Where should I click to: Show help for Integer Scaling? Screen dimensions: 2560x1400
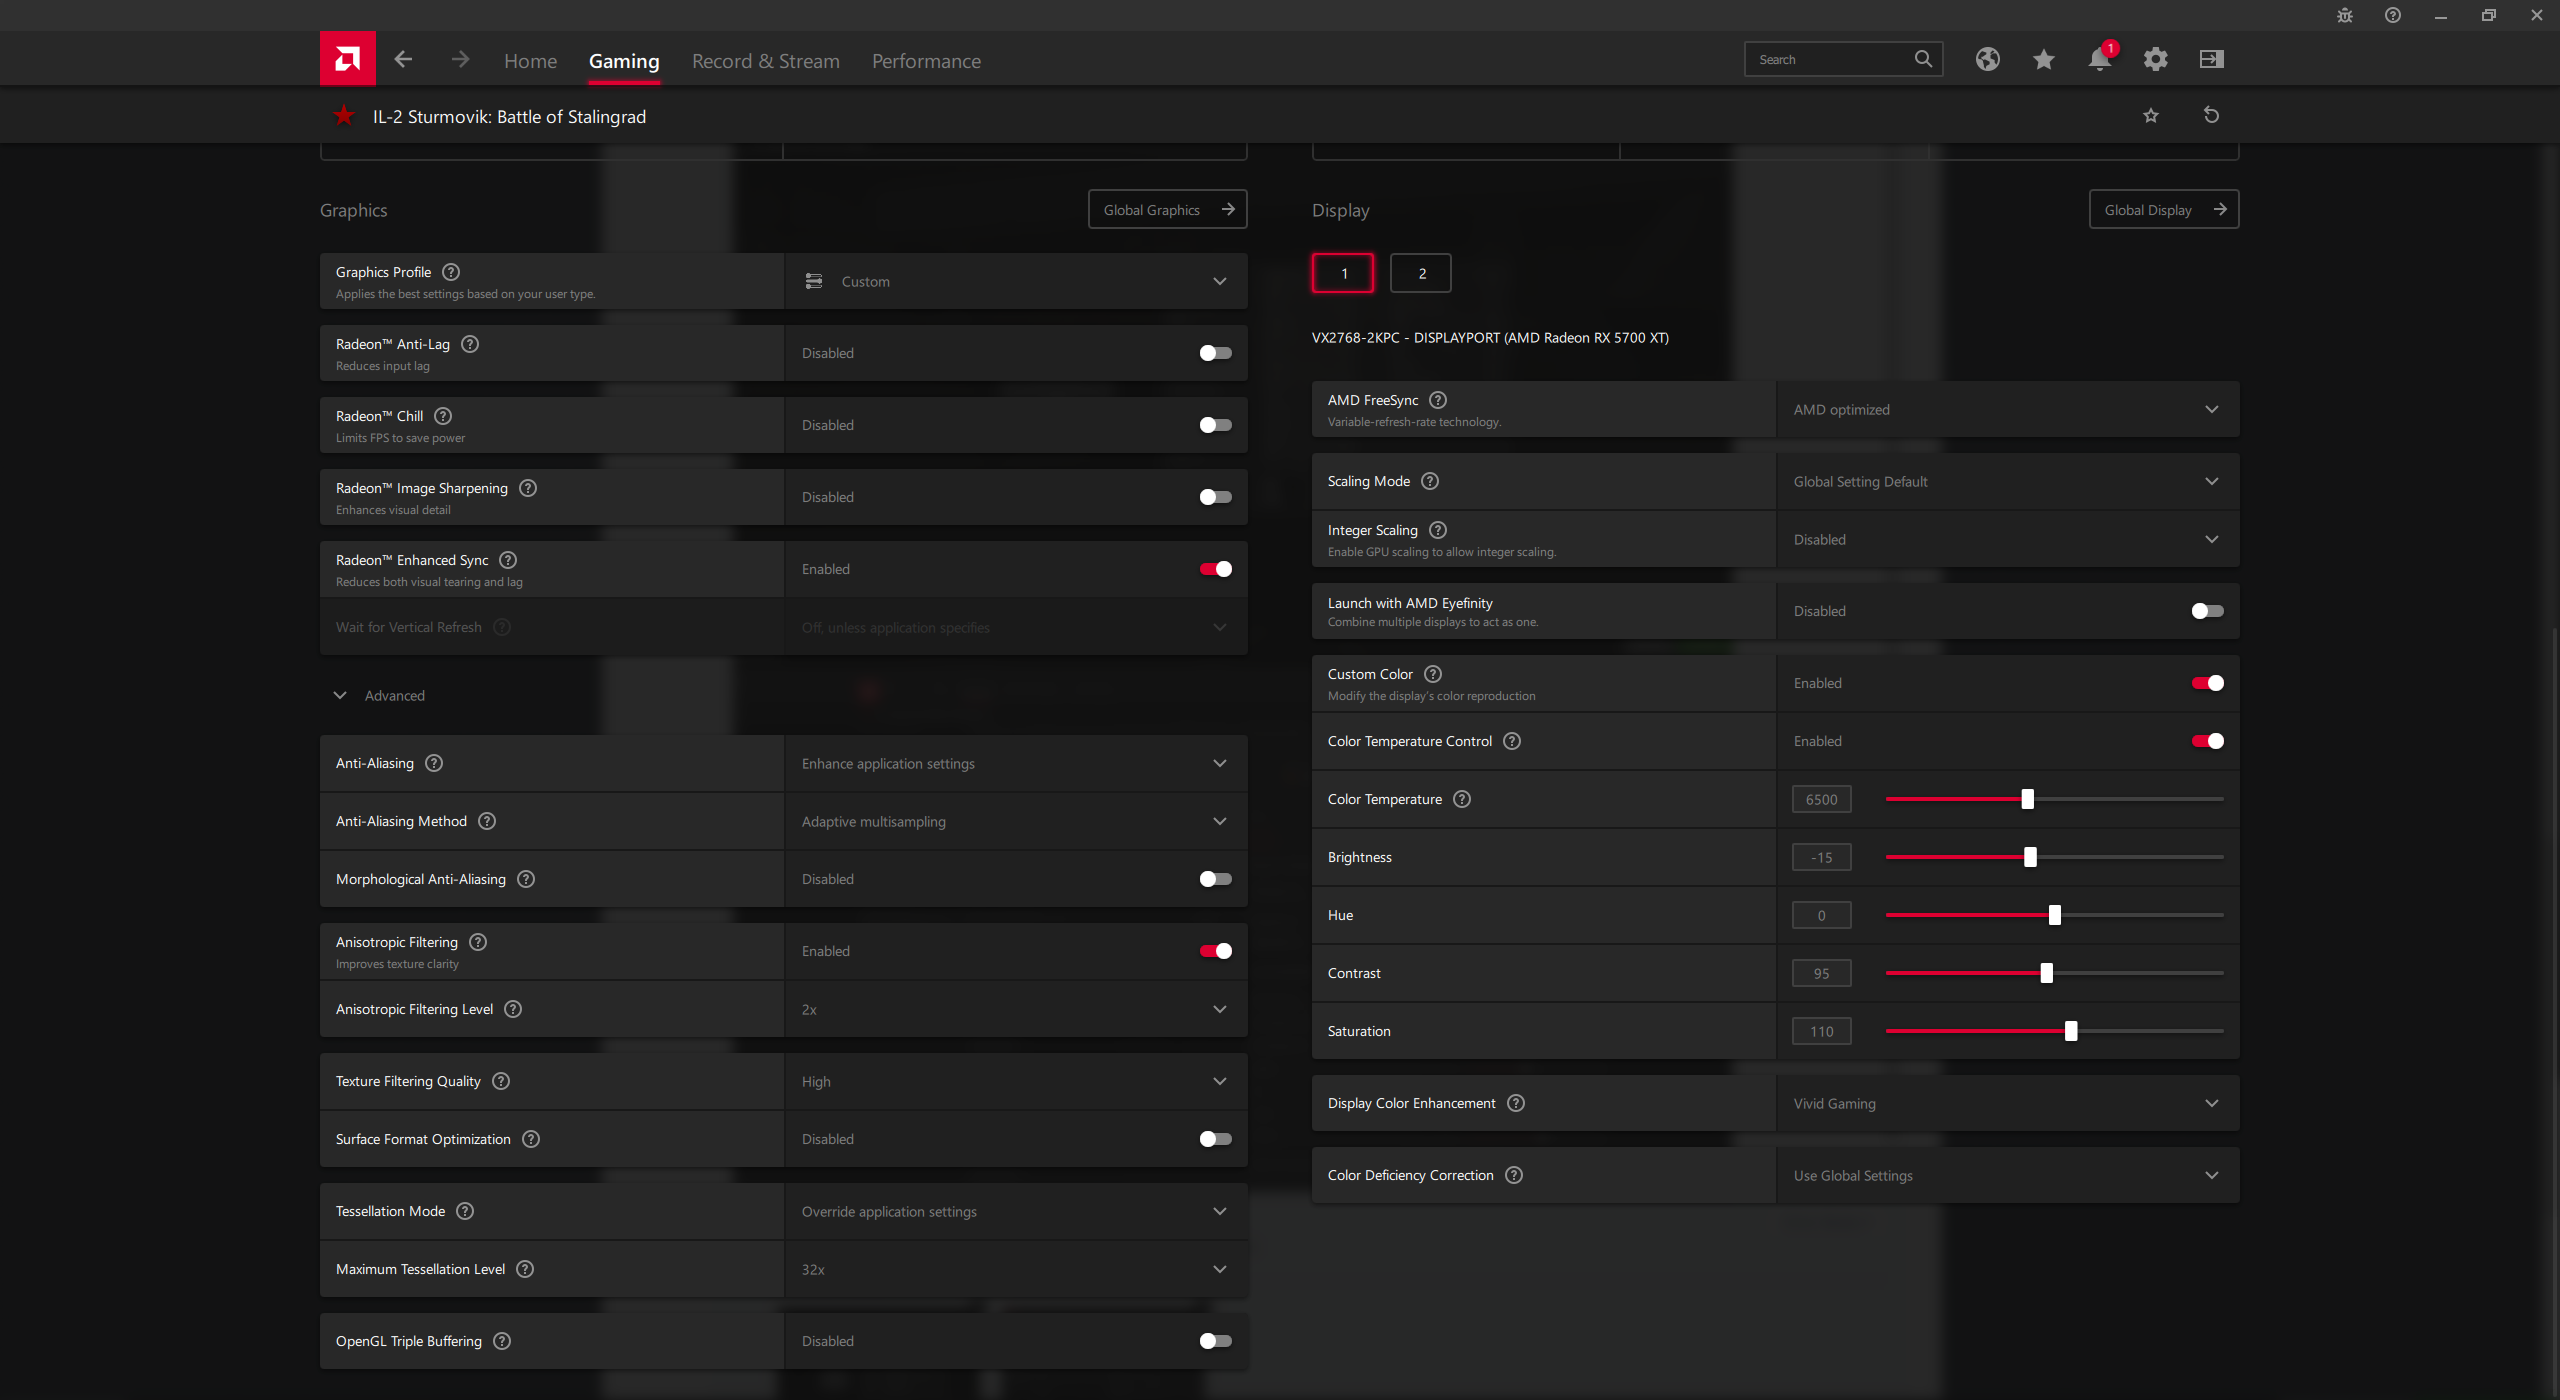[x=1438, y=530]
